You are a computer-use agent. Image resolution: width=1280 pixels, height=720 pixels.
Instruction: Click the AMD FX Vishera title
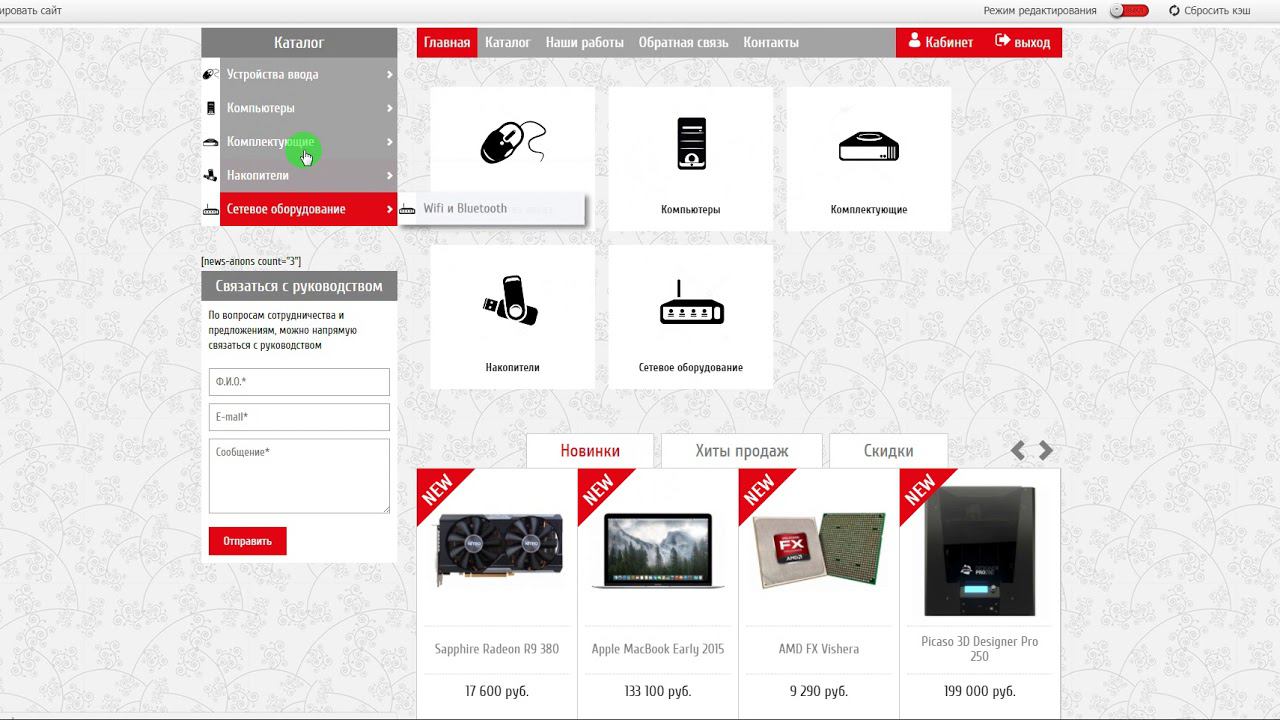[819, 649]
